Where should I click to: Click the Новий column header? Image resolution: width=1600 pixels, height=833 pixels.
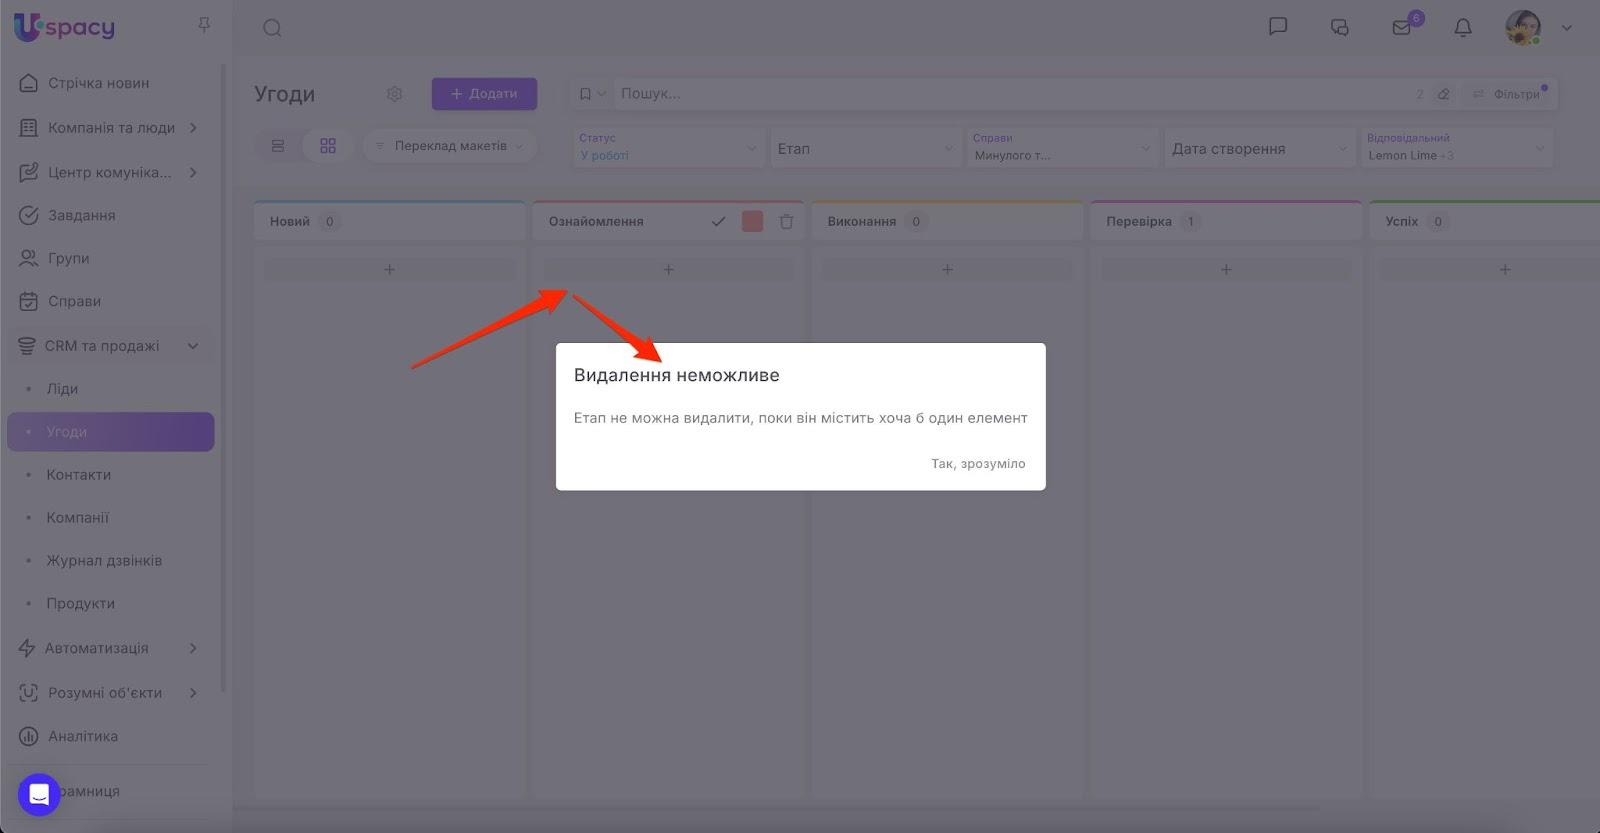[x=390, y=221]
